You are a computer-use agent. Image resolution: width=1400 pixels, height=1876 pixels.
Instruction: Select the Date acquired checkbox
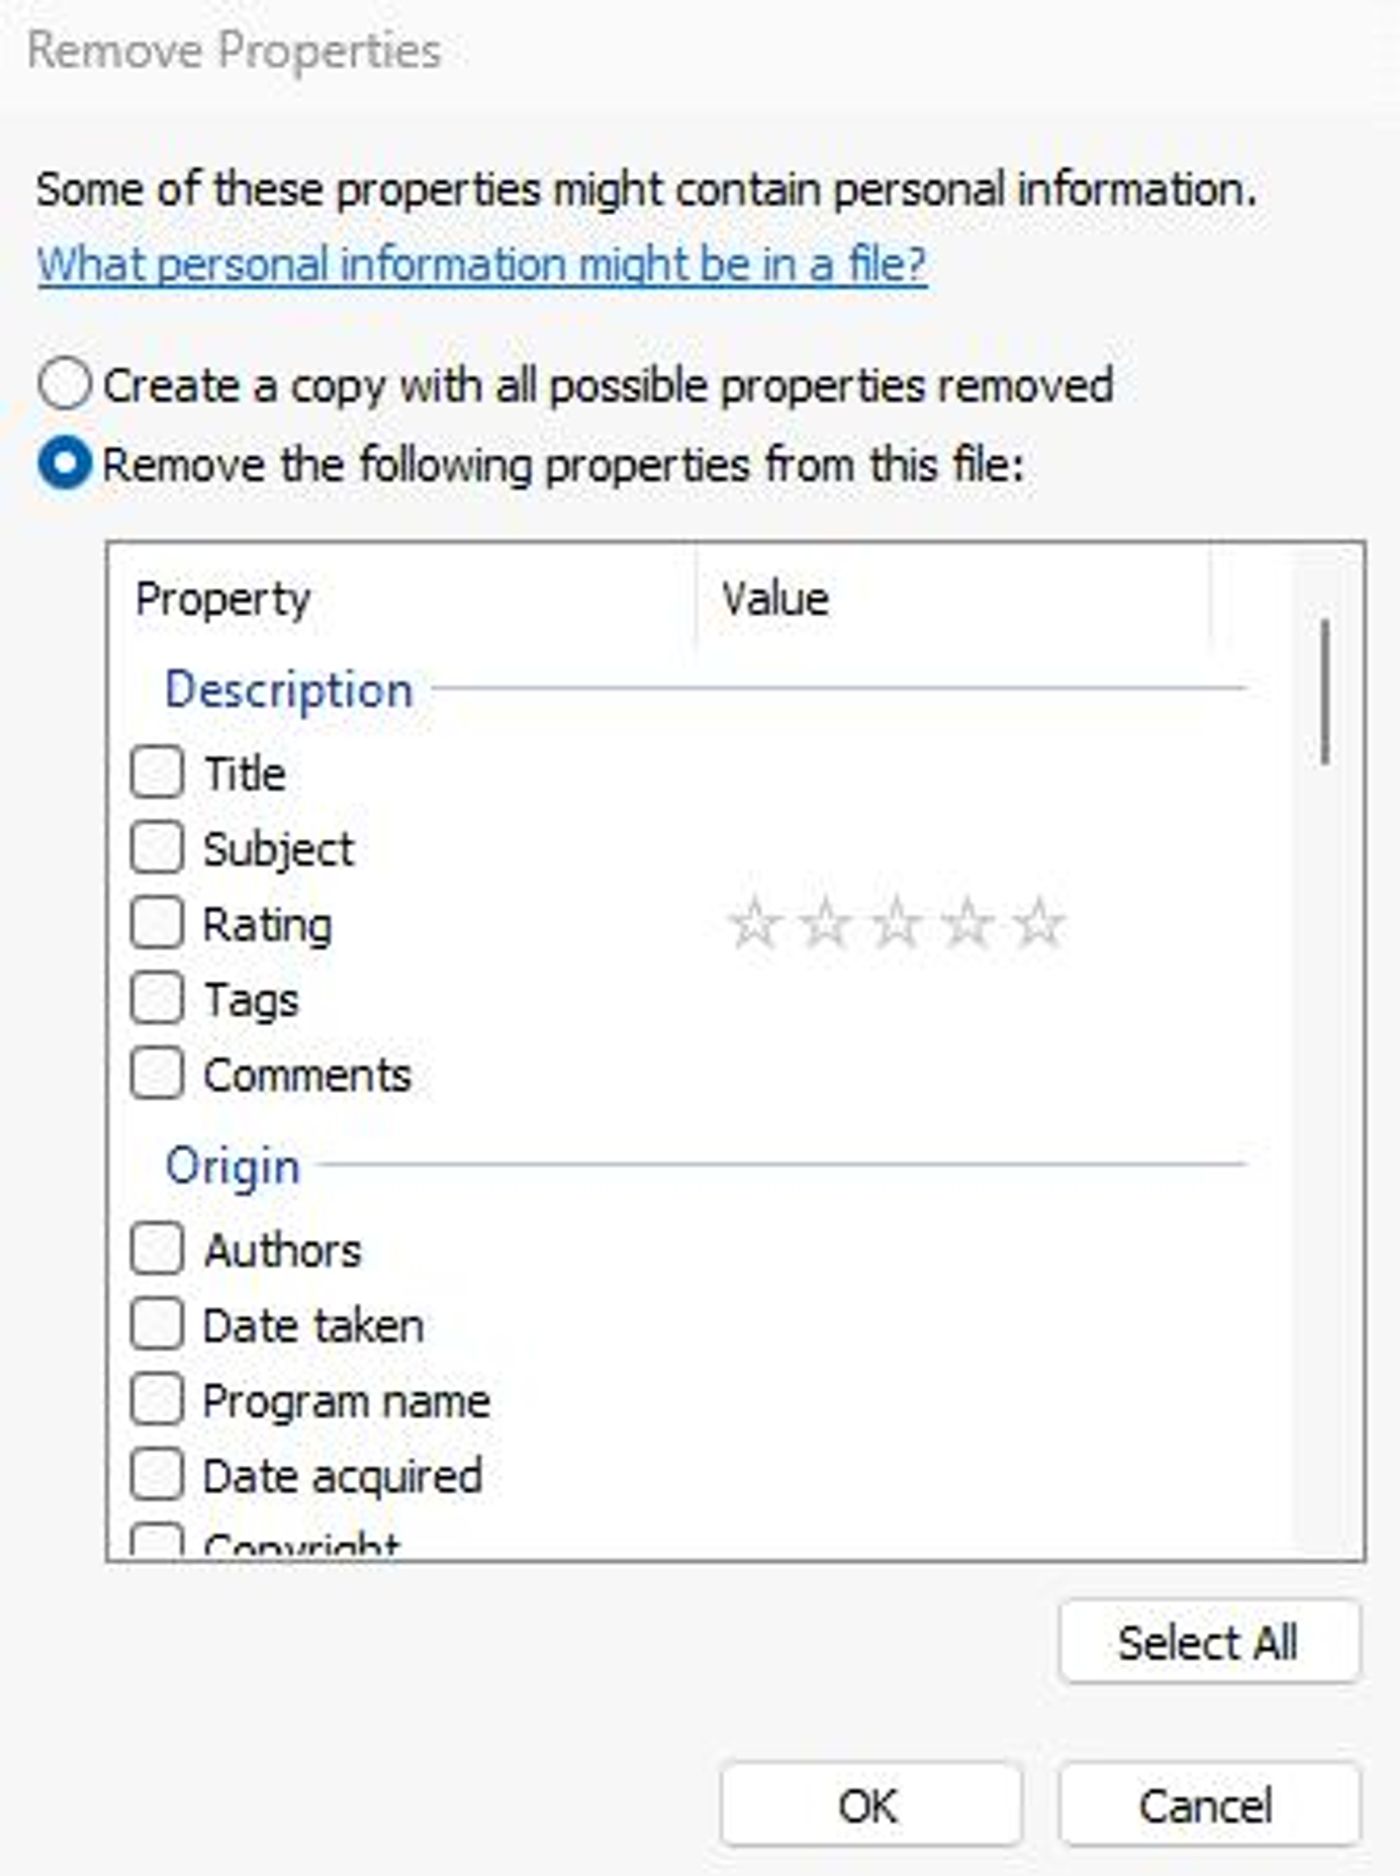coord(157,1474)
